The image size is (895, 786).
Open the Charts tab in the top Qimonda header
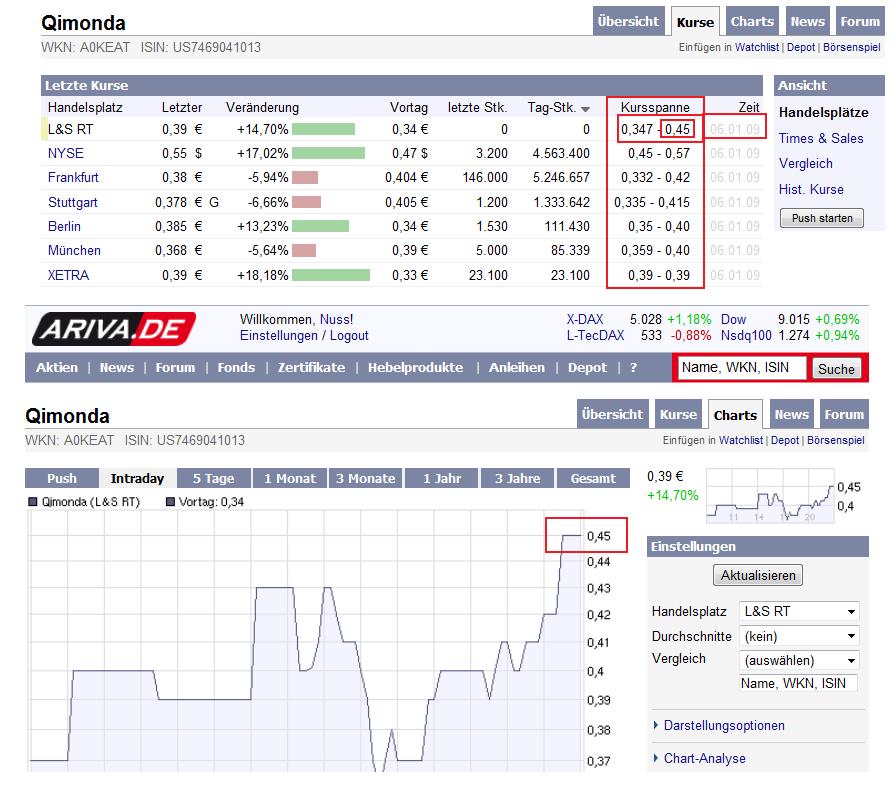752,21
